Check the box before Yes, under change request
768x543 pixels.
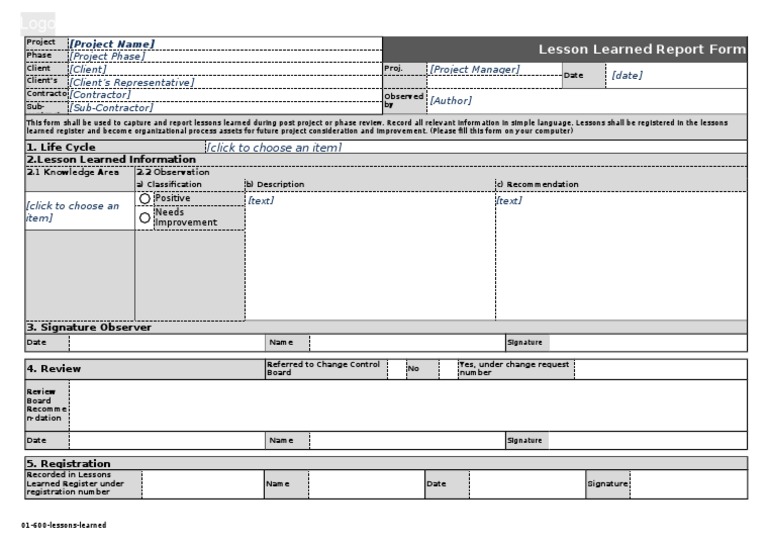point(449,369)
